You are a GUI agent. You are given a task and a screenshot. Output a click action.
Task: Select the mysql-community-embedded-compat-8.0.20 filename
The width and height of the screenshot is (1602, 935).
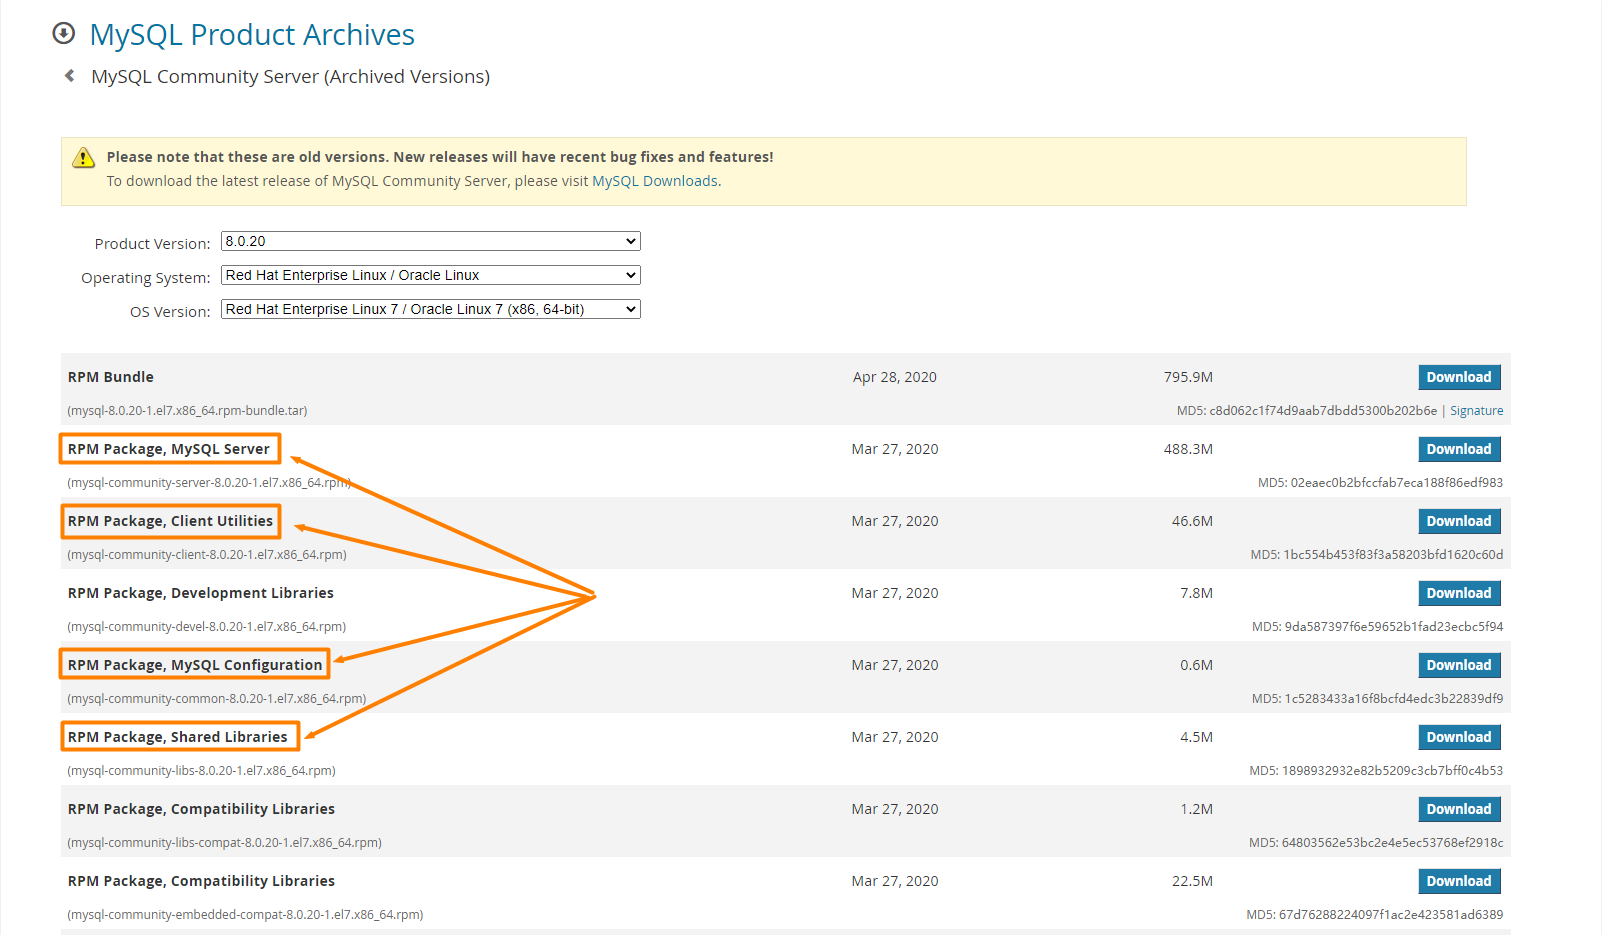pyautogui.click(x=245, y=915)
